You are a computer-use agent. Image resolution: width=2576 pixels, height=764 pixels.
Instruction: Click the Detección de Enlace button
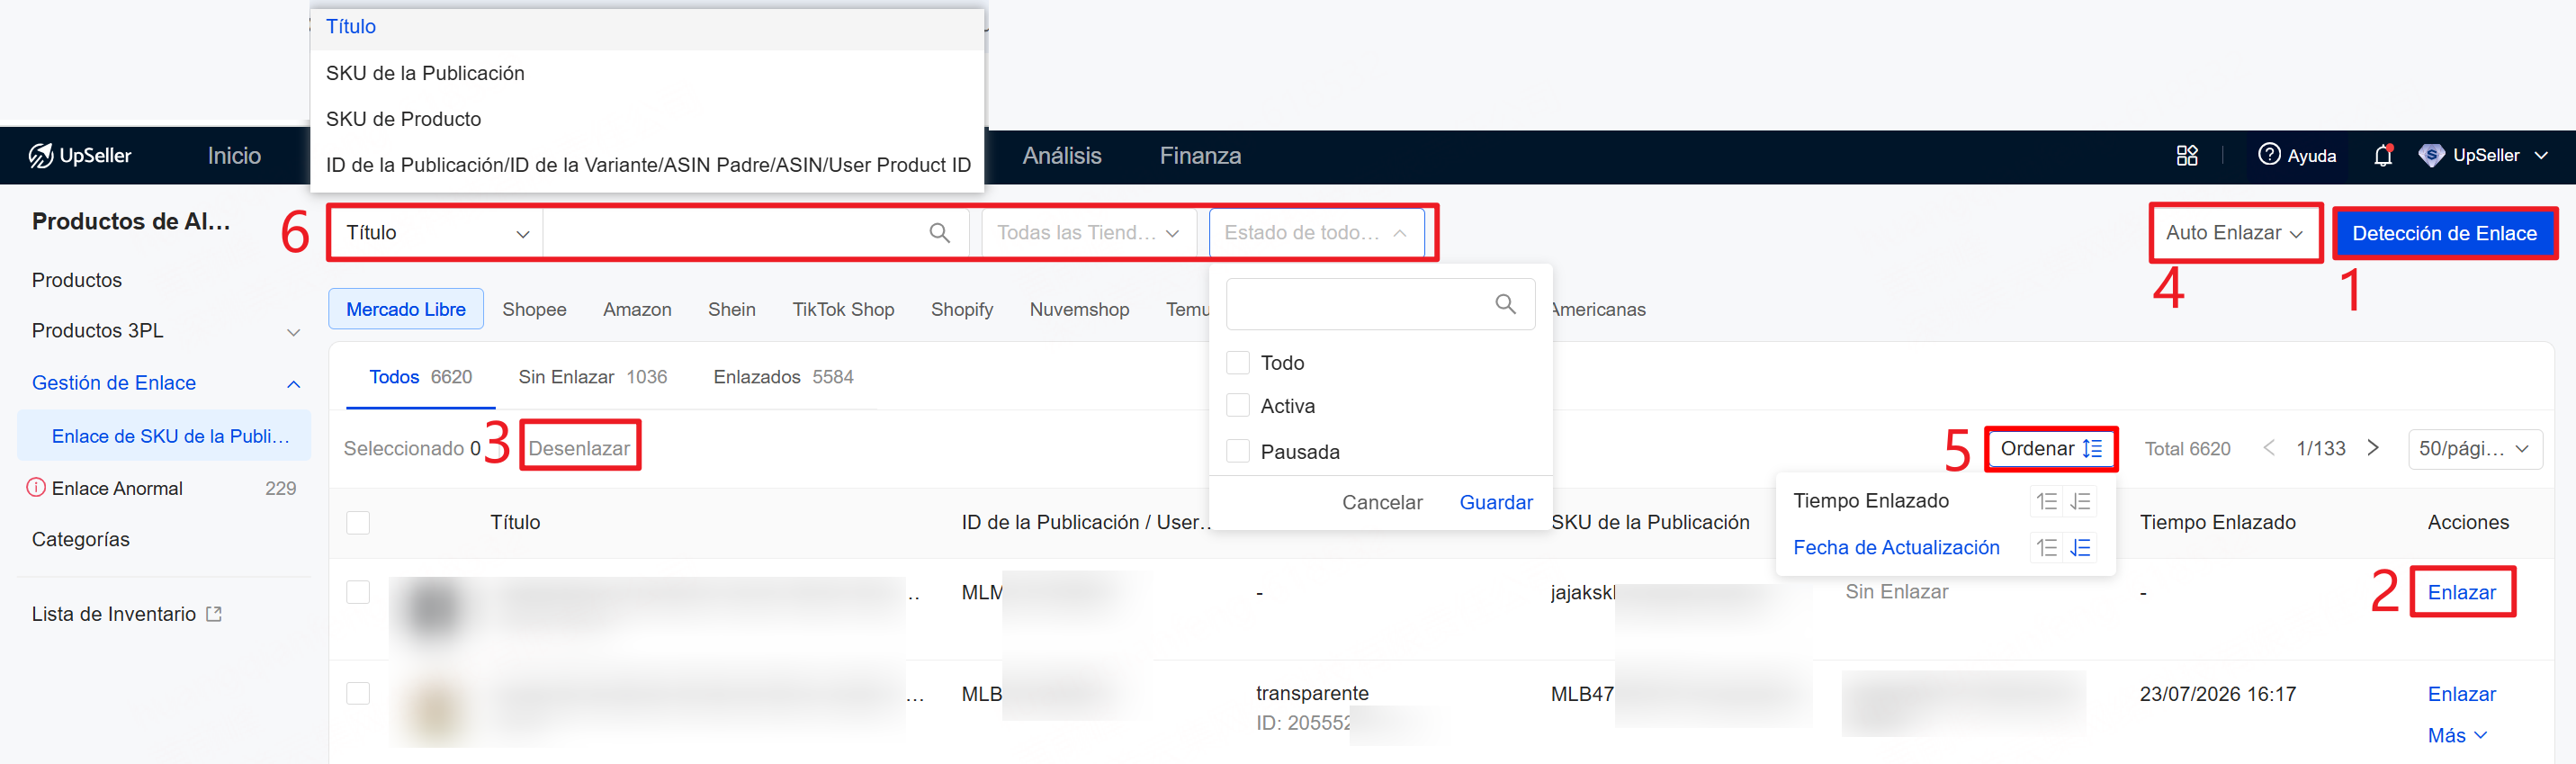click(2444, 233)
